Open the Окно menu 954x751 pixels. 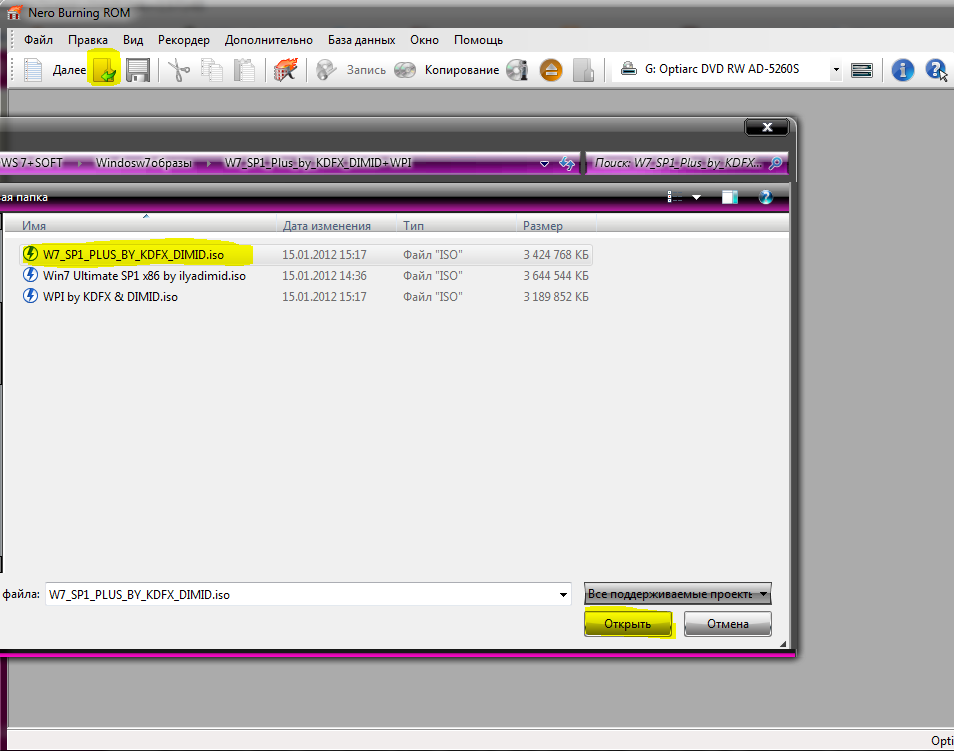coord(424,40)
